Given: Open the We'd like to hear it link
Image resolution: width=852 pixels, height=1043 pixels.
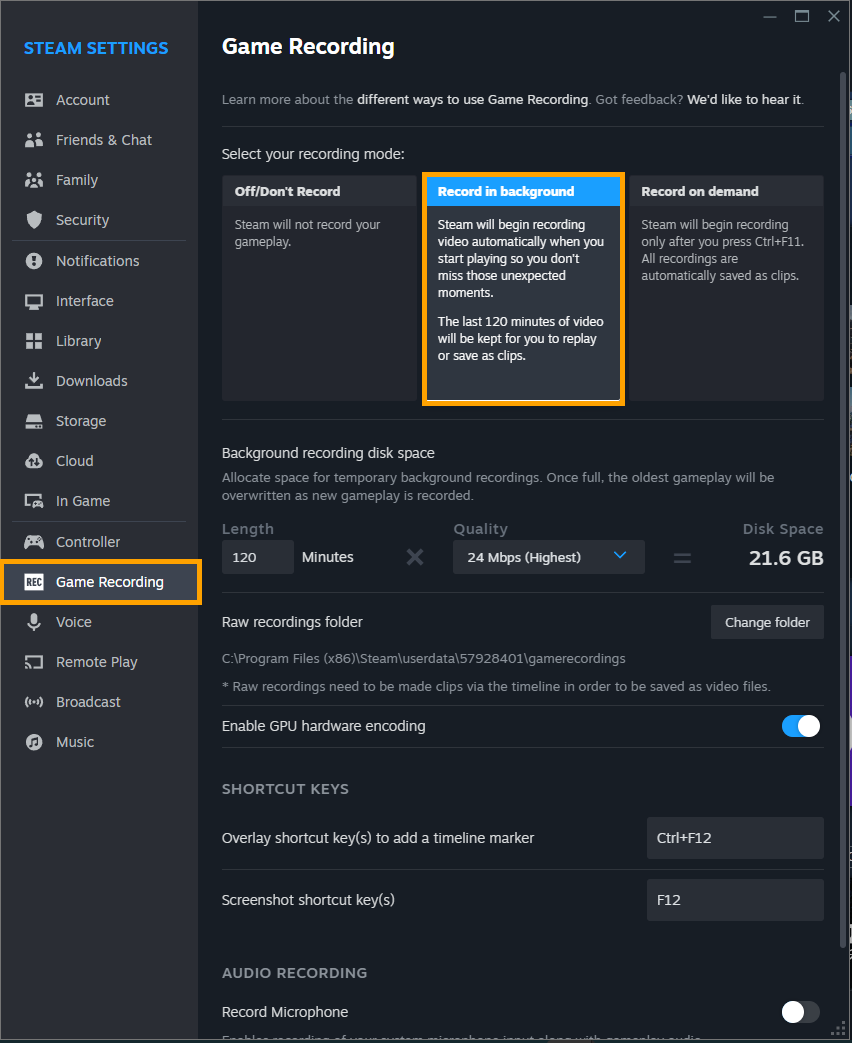Looking at the screenshot, I should pyautogui.click(x=744, y=100).
